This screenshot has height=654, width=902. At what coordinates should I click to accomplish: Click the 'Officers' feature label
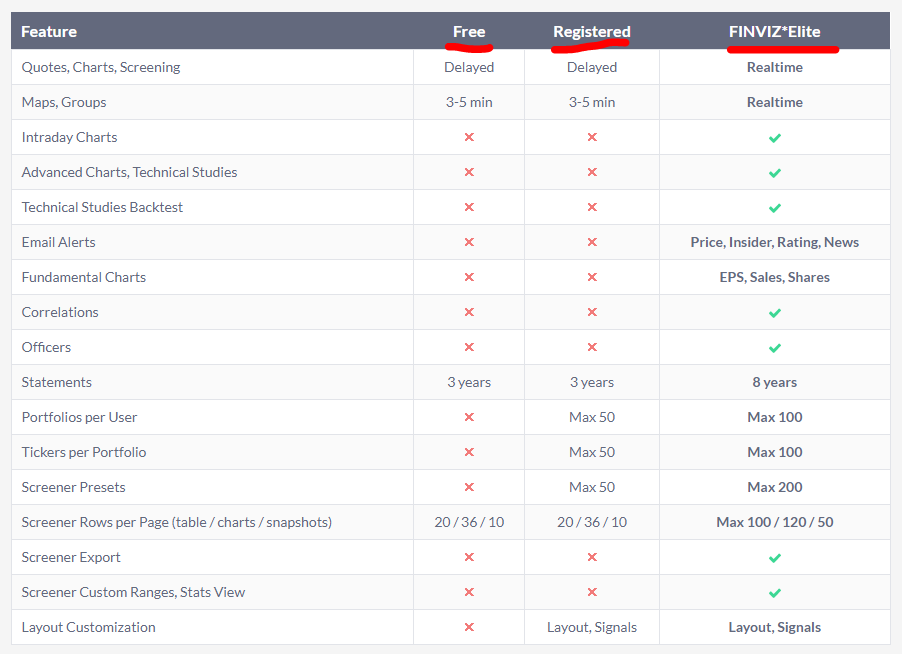[x=46, y=347]
